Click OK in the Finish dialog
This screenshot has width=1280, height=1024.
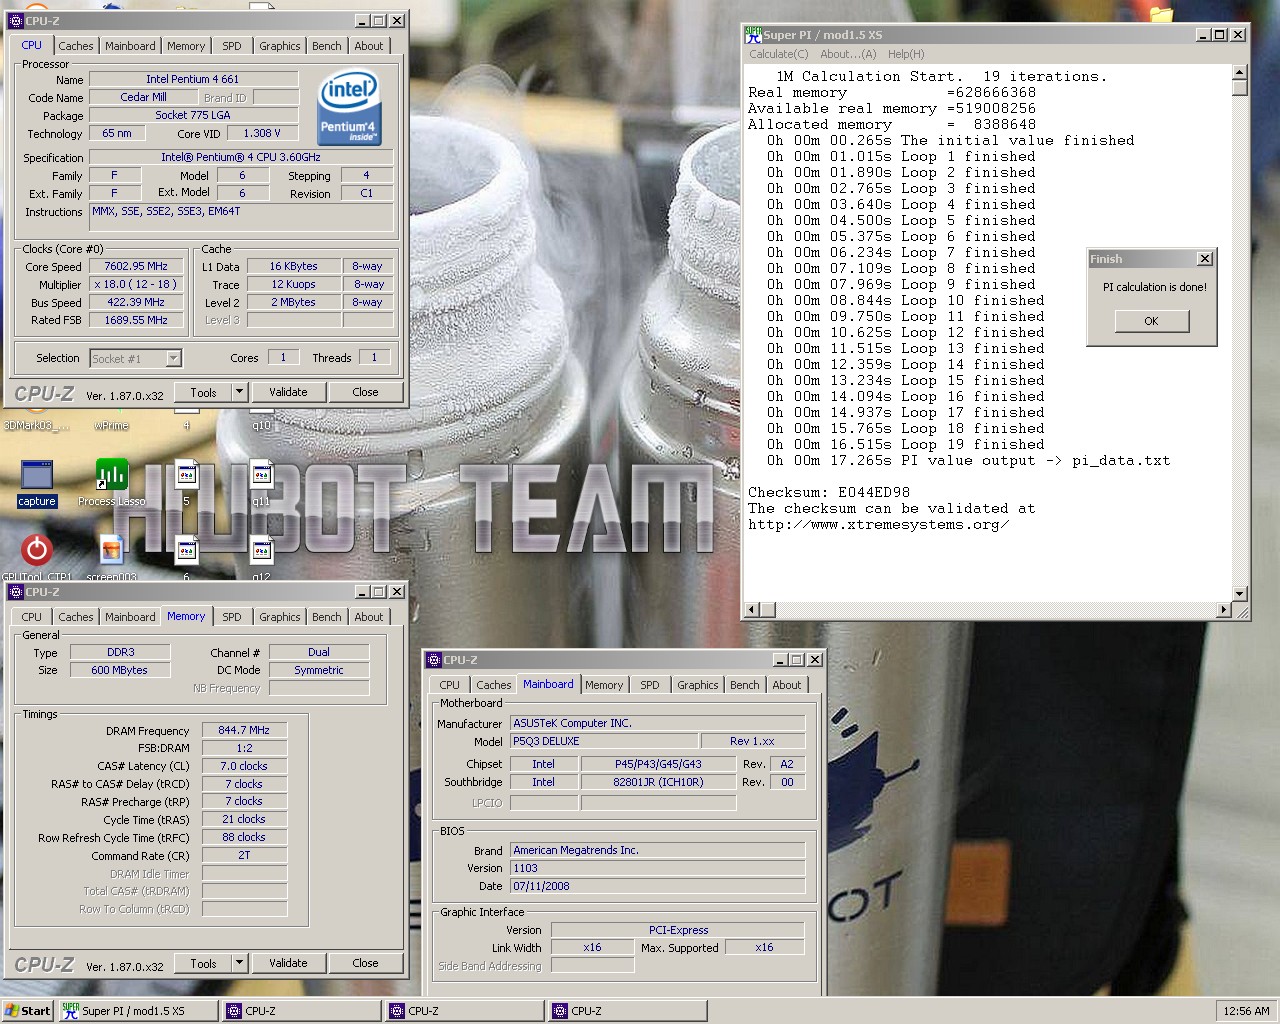1151,321
